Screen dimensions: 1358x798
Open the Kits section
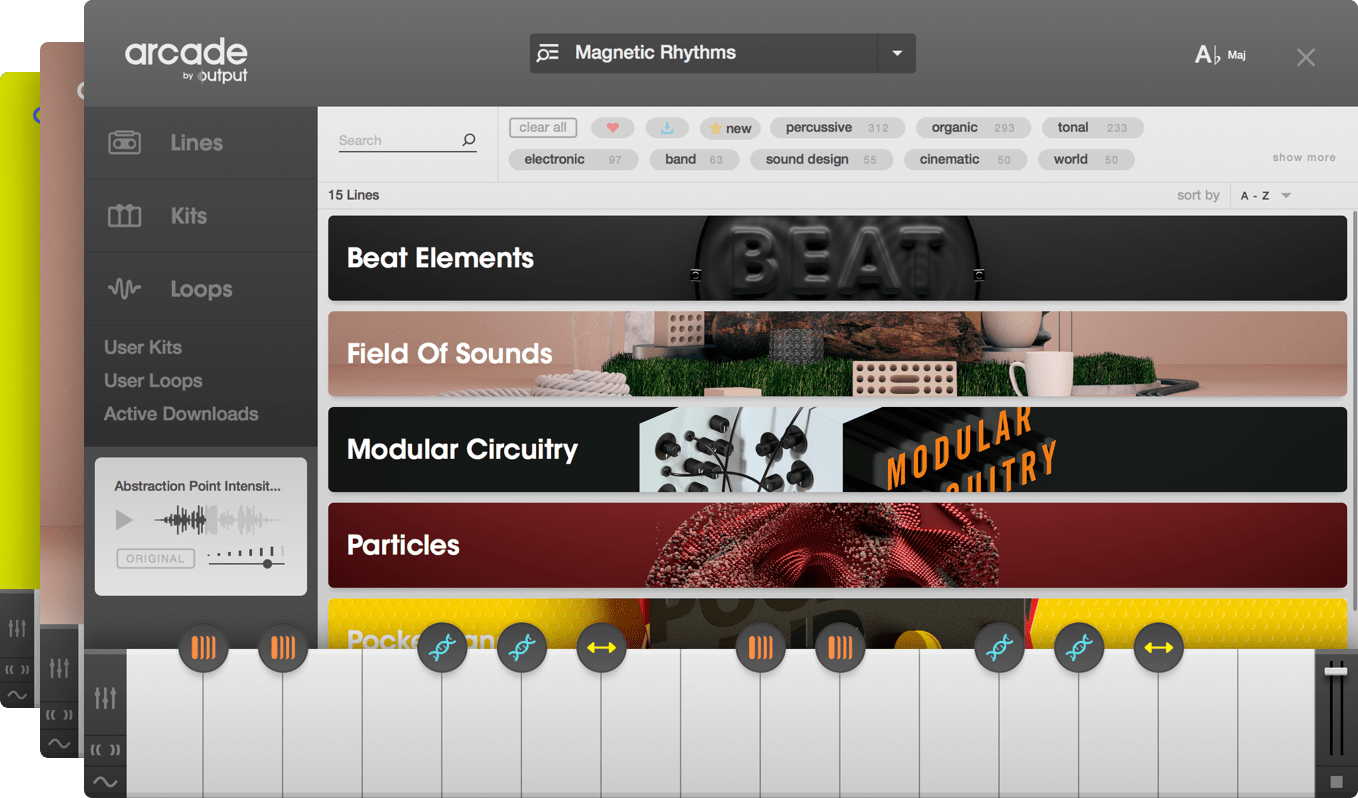coord(200,216)
